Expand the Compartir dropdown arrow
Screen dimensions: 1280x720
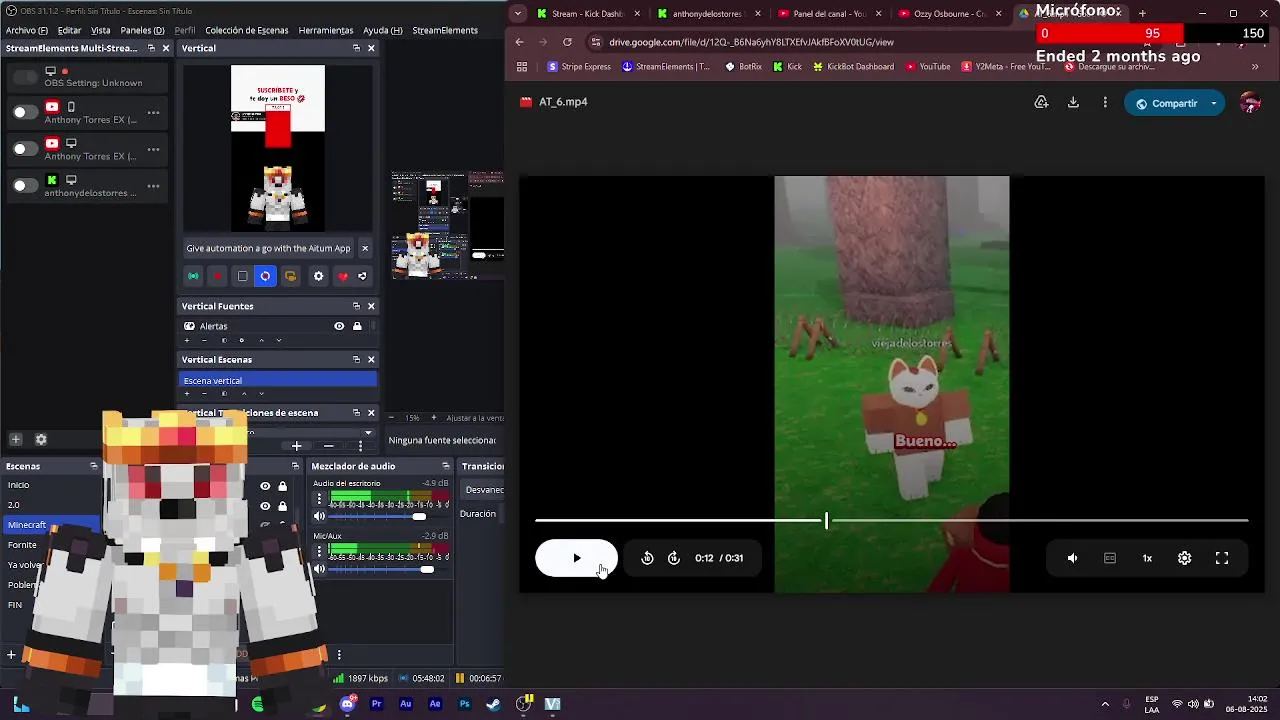(1214, 103)
